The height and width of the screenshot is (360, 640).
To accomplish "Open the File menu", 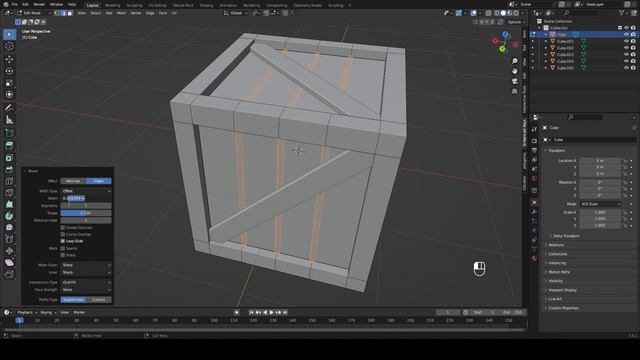I will [x=15, y=4].
